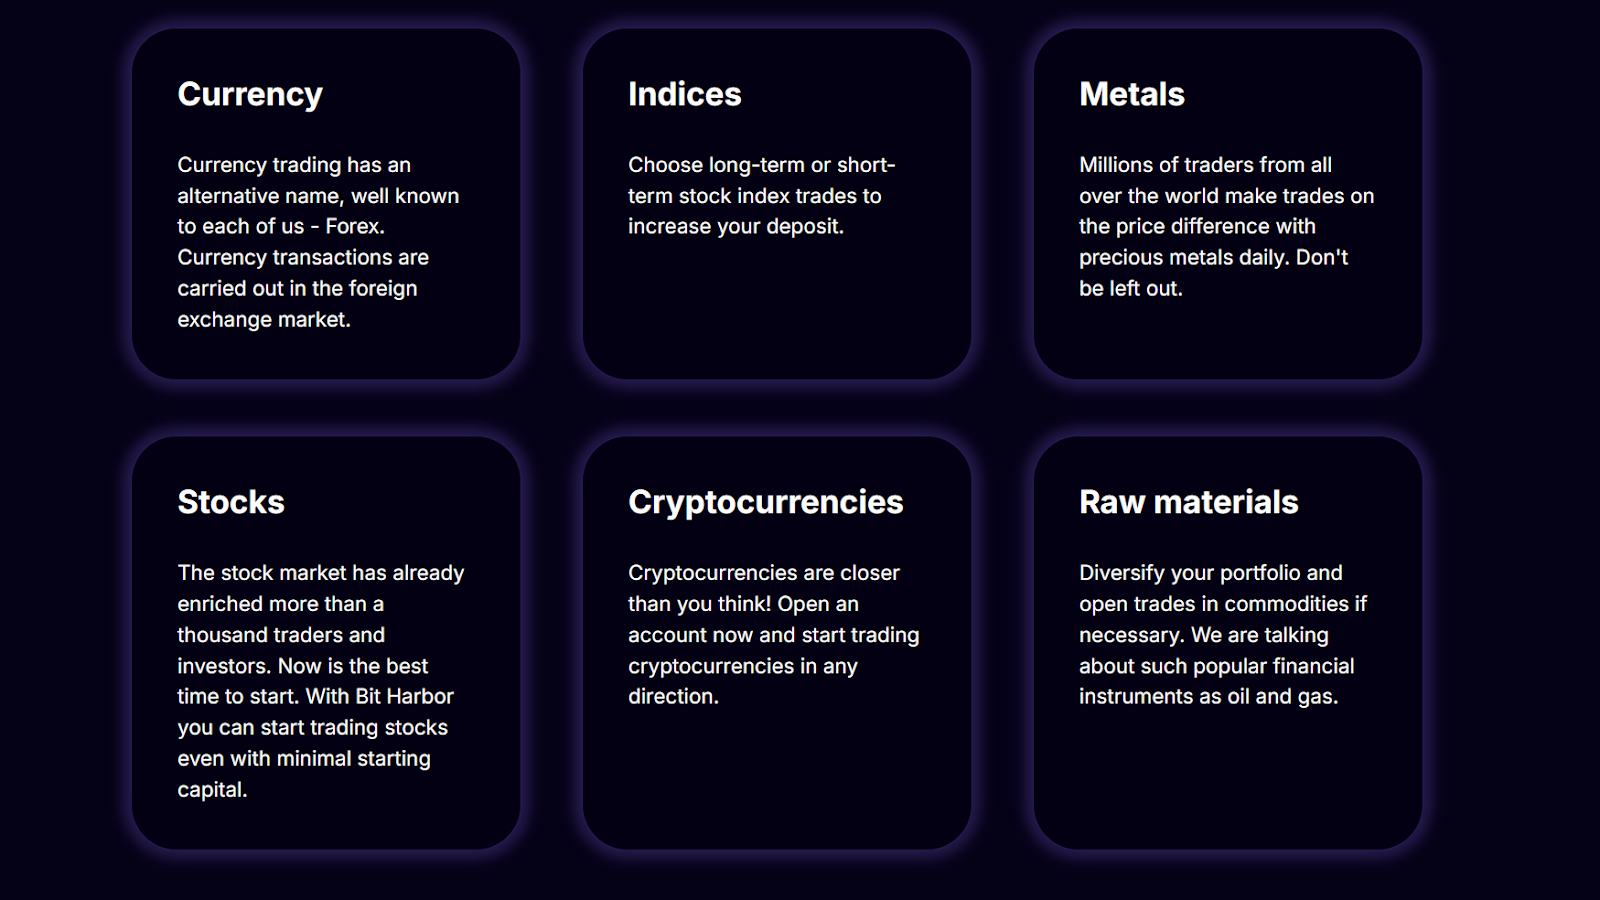Click the word "capital." in Stocks card
Screen dimensions: 1600x900
click(212, 790)
